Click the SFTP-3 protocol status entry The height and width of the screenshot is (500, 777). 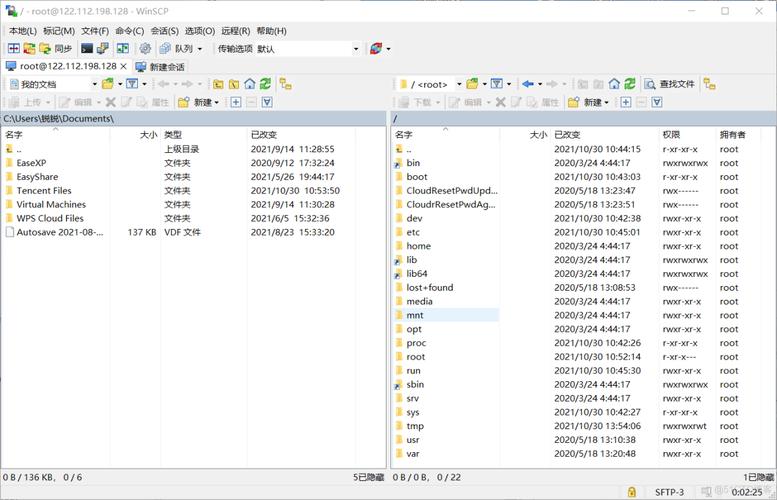tap(669, 492)
